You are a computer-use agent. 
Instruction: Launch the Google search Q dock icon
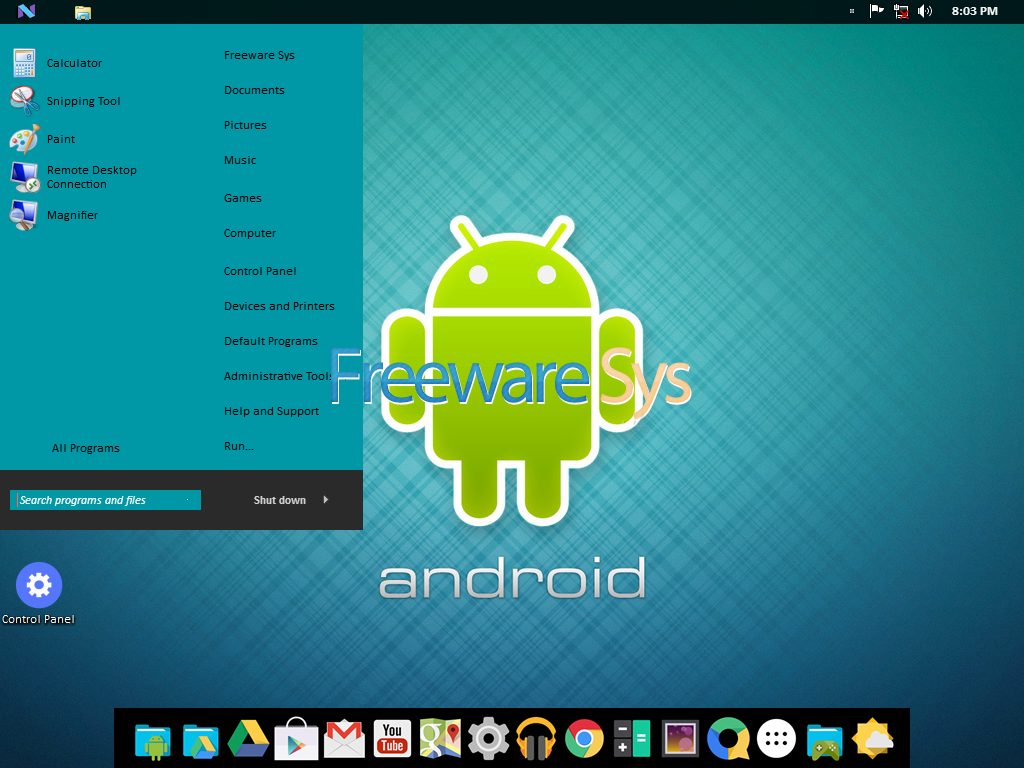[728, 739]
